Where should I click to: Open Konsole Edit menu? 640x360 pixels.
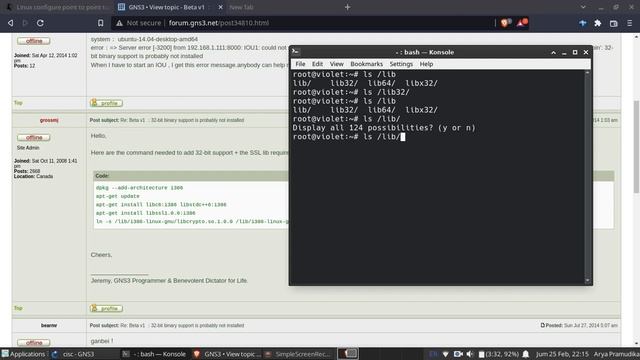[x=317, y=64]
